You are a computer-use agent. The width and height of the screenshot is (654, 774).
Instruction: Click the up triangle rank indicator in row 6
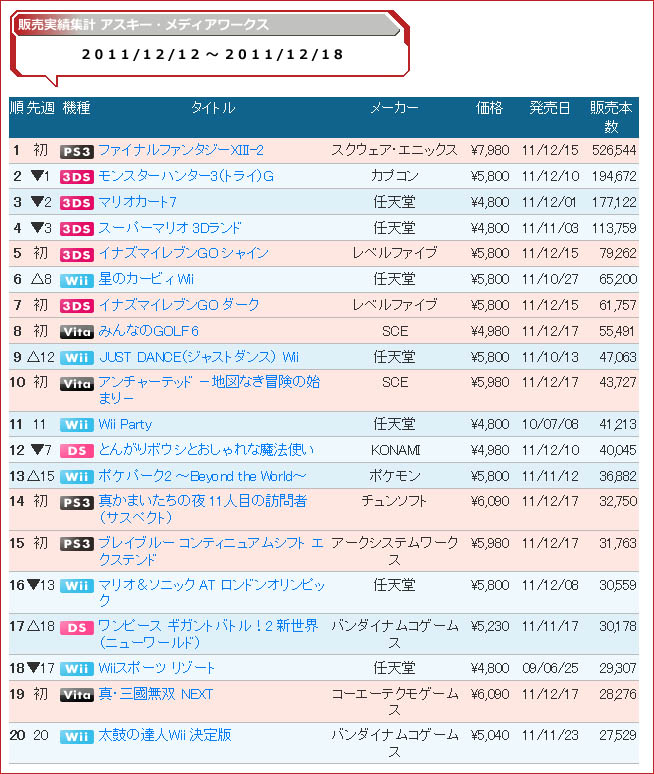pyautogui.click(x=37, y=279)
